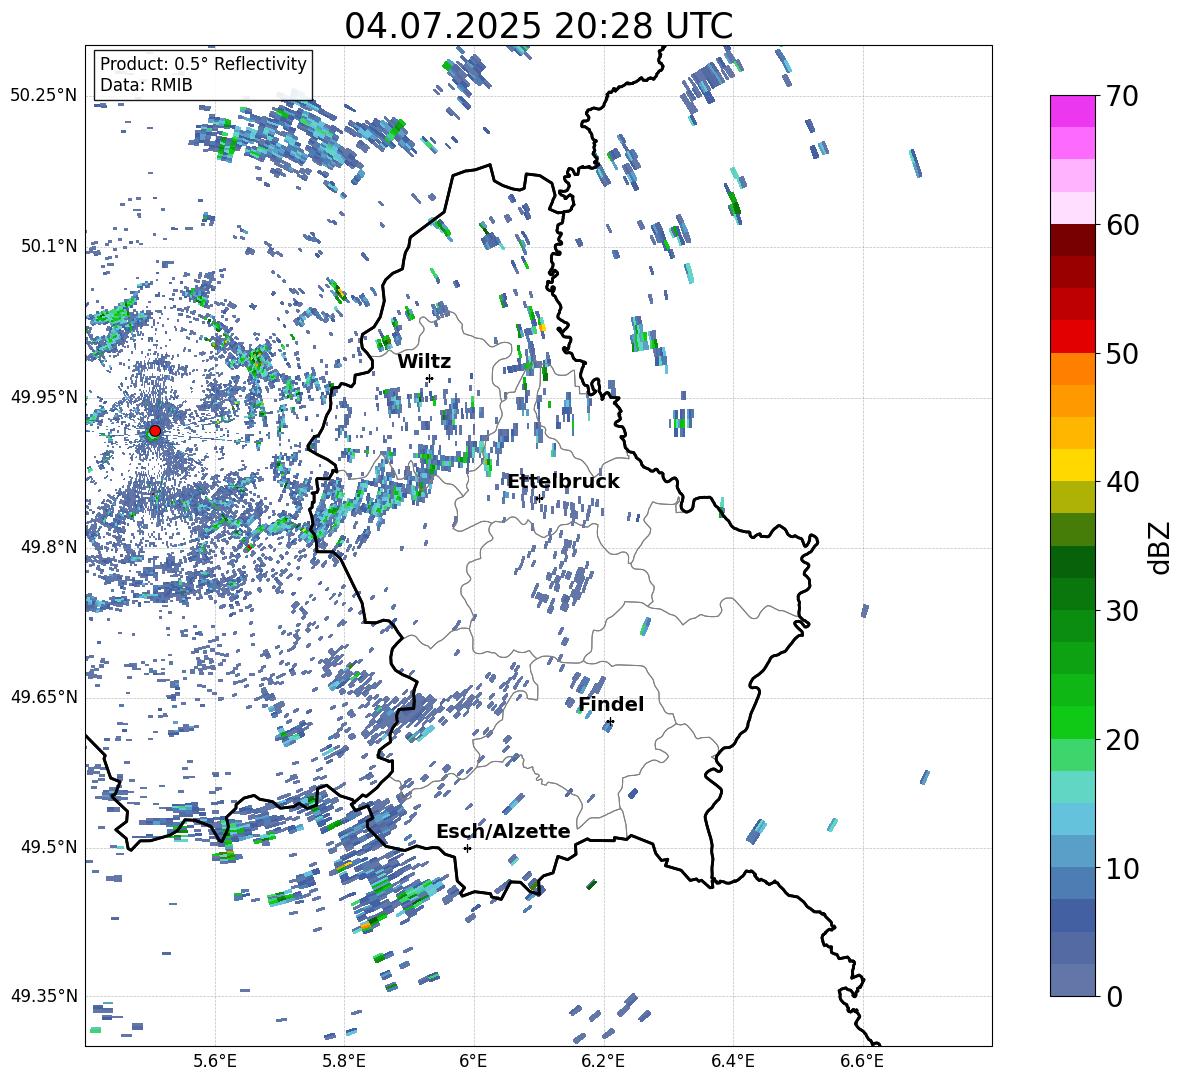
Task: Select the Esch/Alzette city label
Action: 503,831
